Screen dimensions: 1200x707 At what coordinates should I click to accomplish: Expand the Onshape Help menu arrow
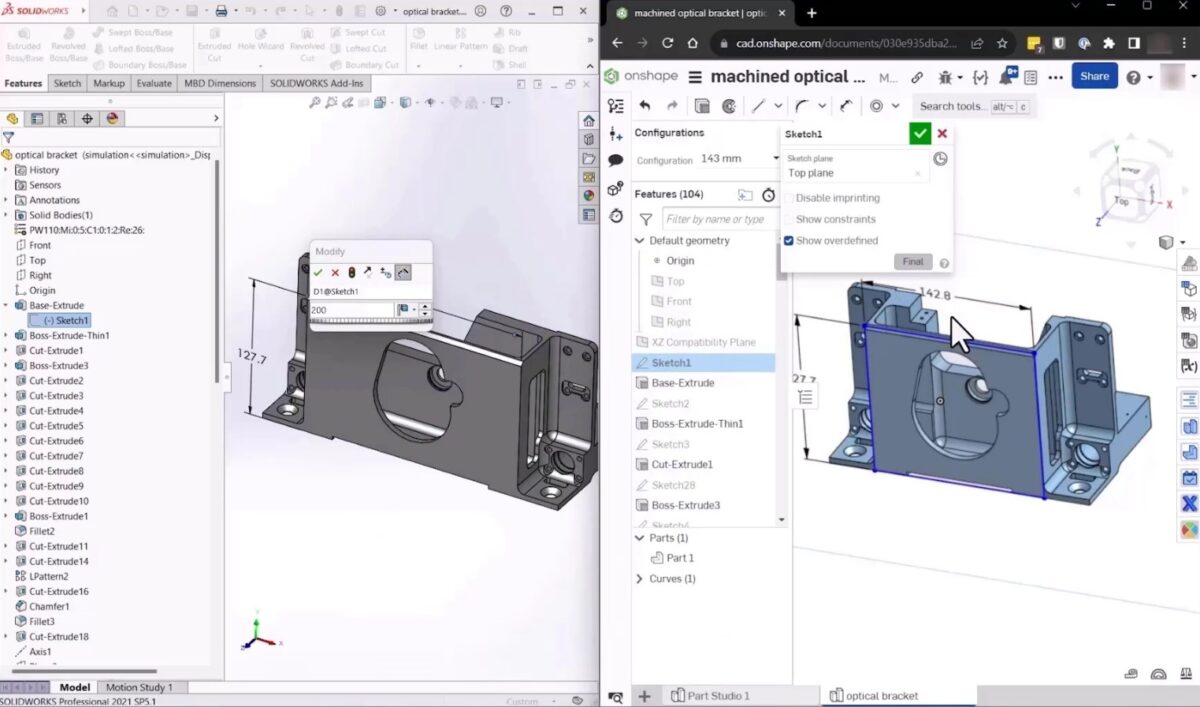[1152, 77]
